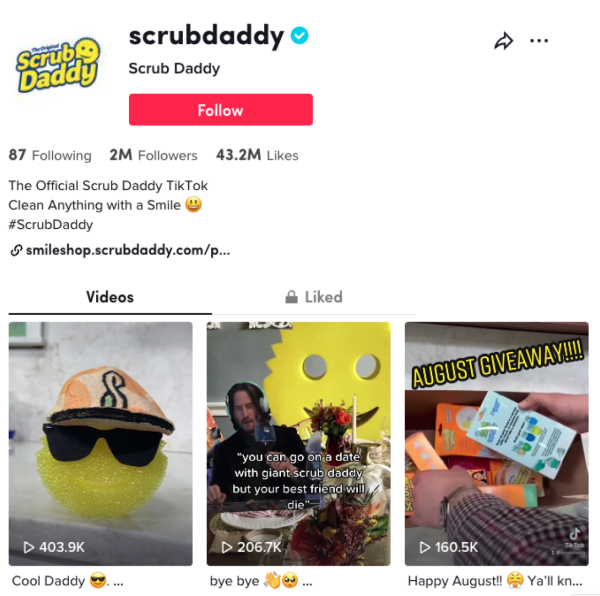Click the Scrub Daddy profile avatar
The width and height of the screenshot is (600, 596).
coord(58,65)
